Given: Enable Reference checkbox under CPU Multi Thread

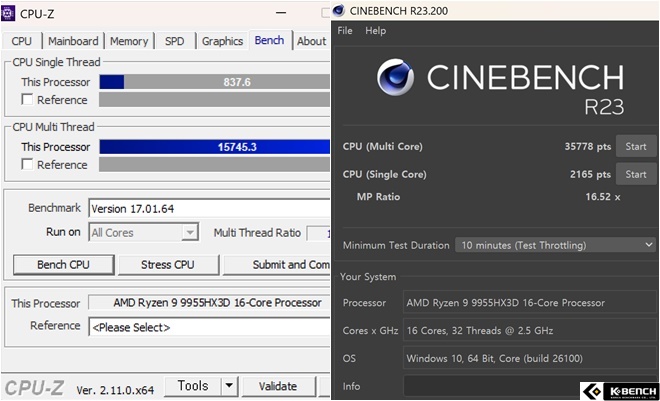Looking at the screenshot, I should [27, 164].
